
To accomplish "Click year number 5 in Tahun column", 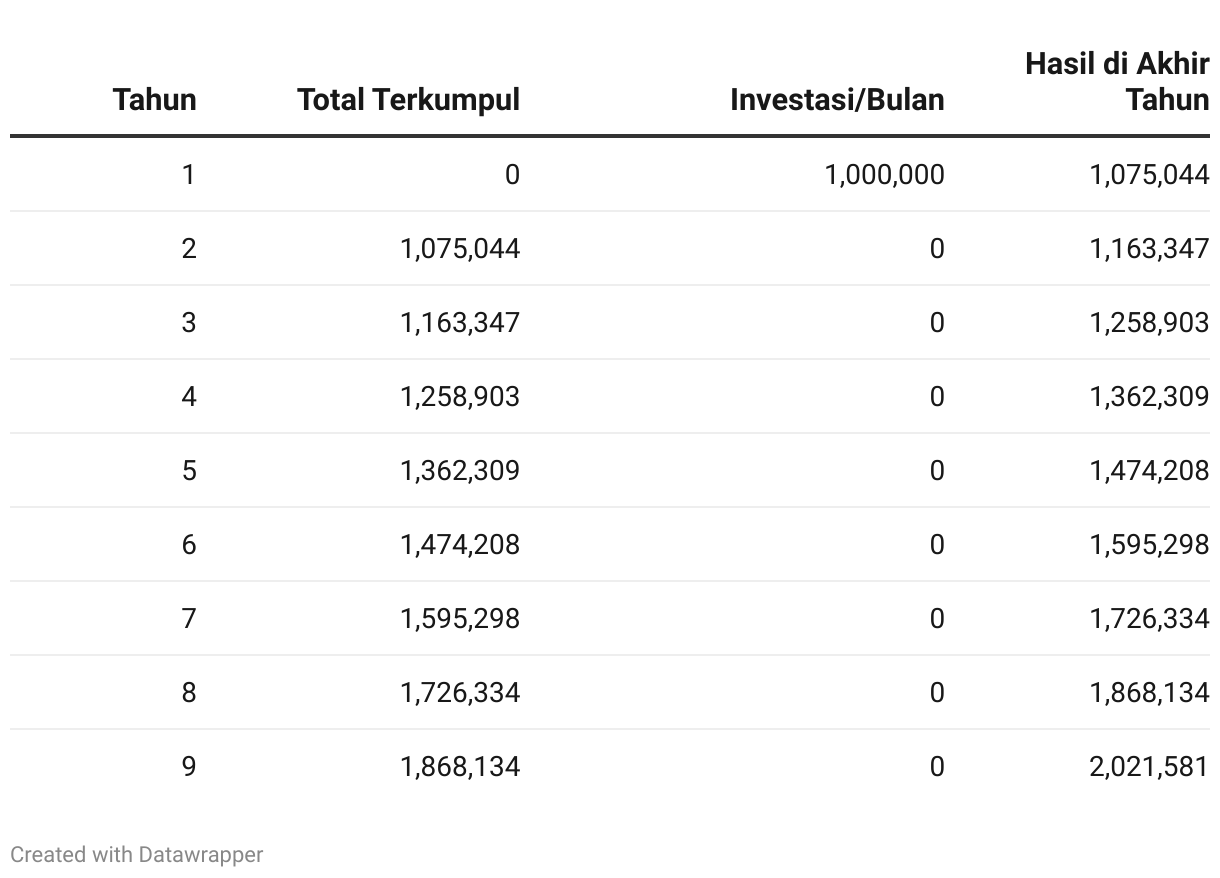I will (x=188, y=471).
